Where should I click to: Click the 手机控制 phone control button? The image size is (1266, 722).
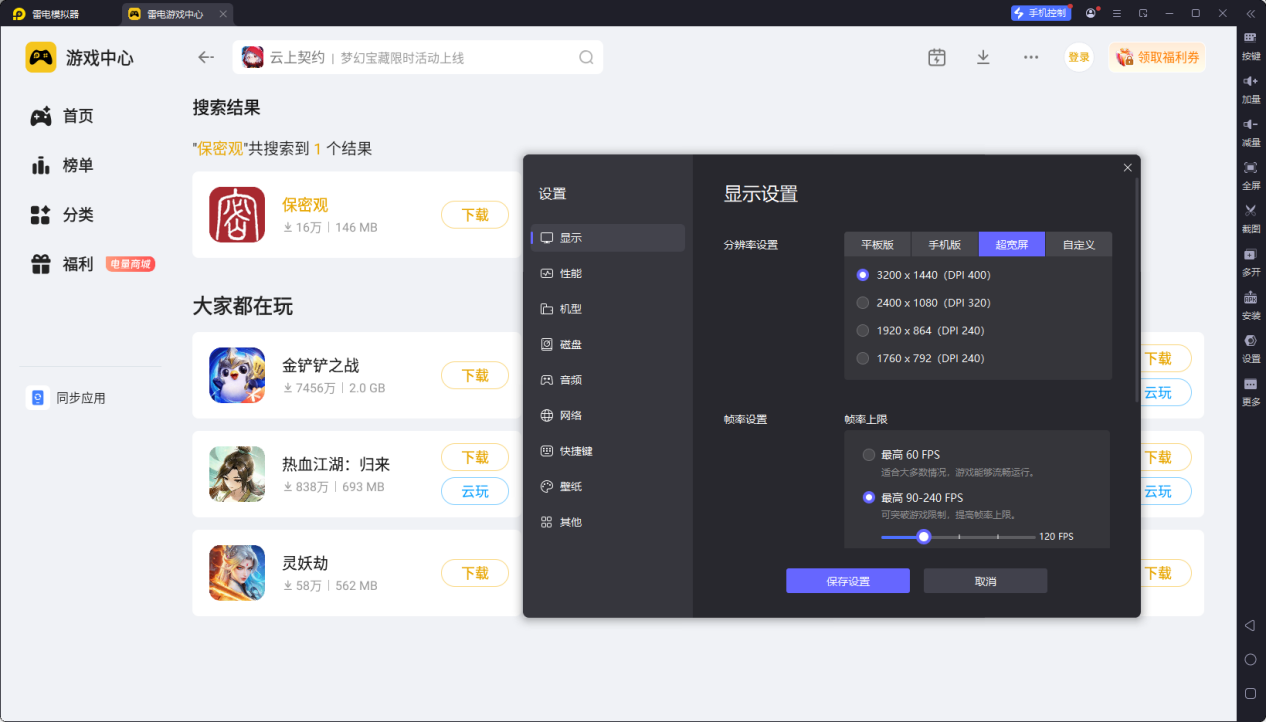pyautogui.click(x=1040, y=13)
